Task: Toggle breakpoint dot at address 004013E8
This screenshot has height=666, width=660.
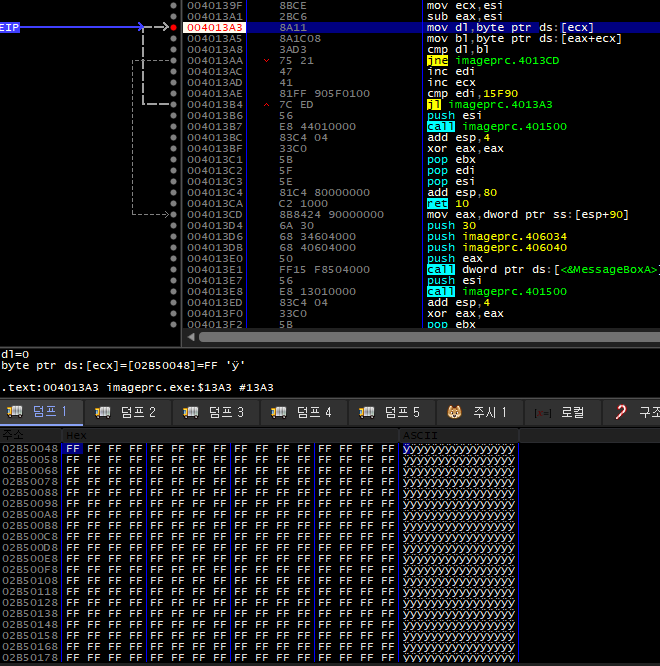Action: 173,292
